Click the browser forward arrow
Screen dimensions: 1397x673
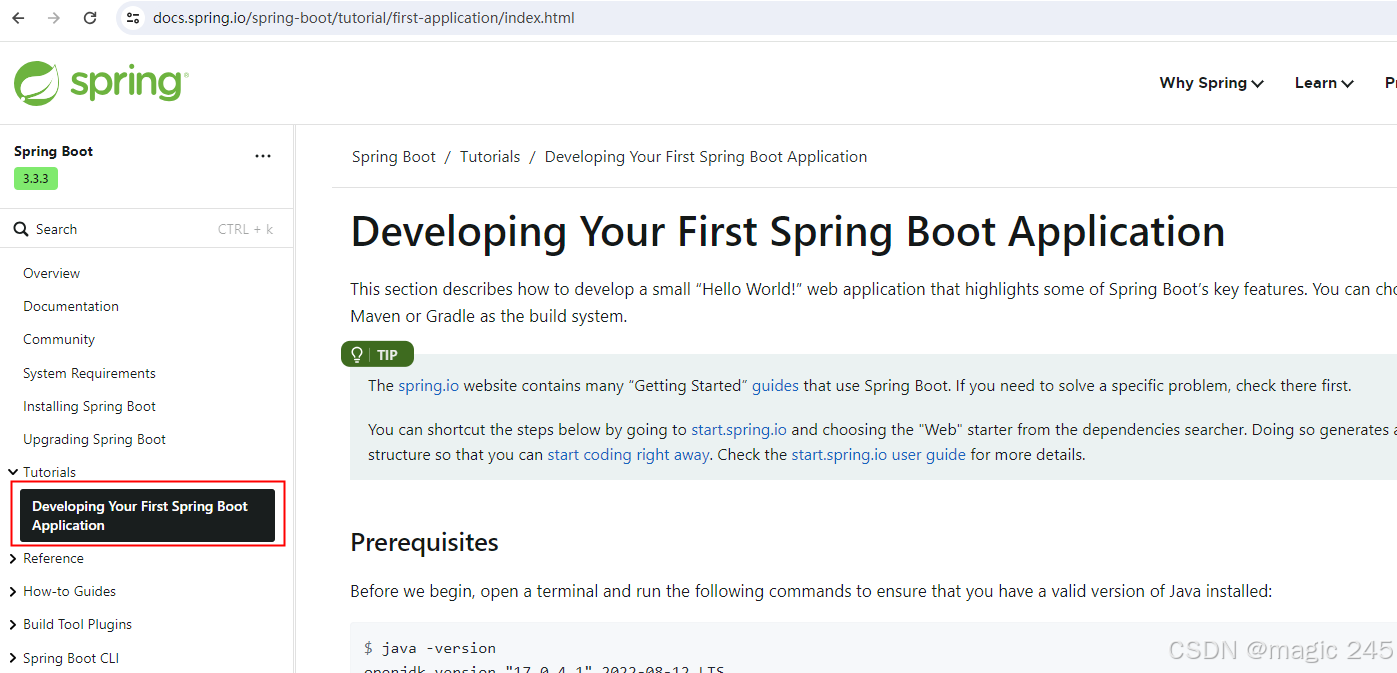coord(54,18)
